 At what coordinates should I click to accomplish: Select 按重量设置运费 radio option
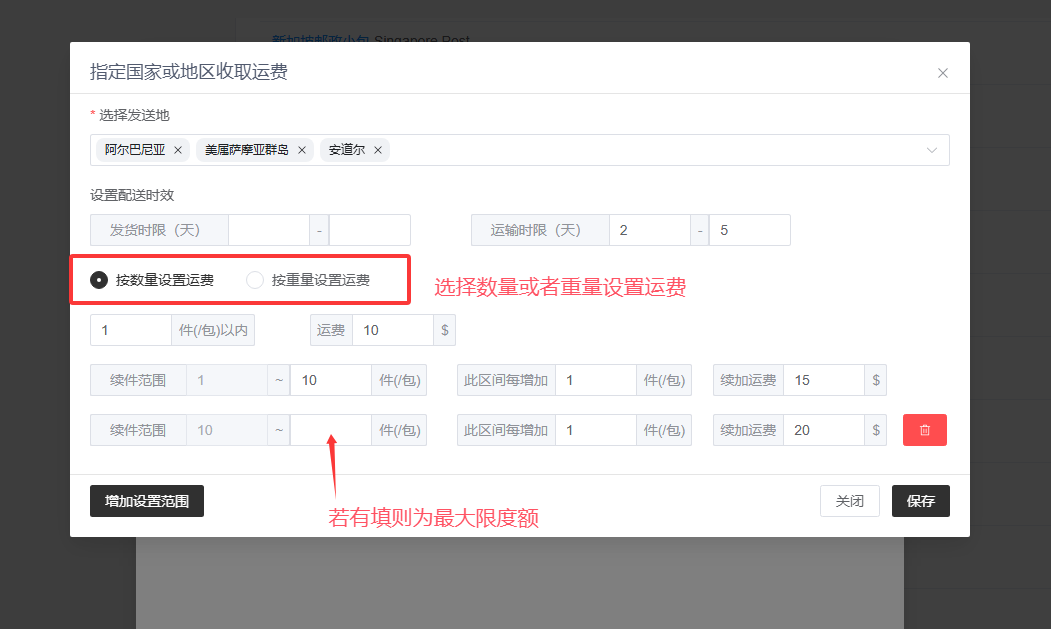(255, 280)
